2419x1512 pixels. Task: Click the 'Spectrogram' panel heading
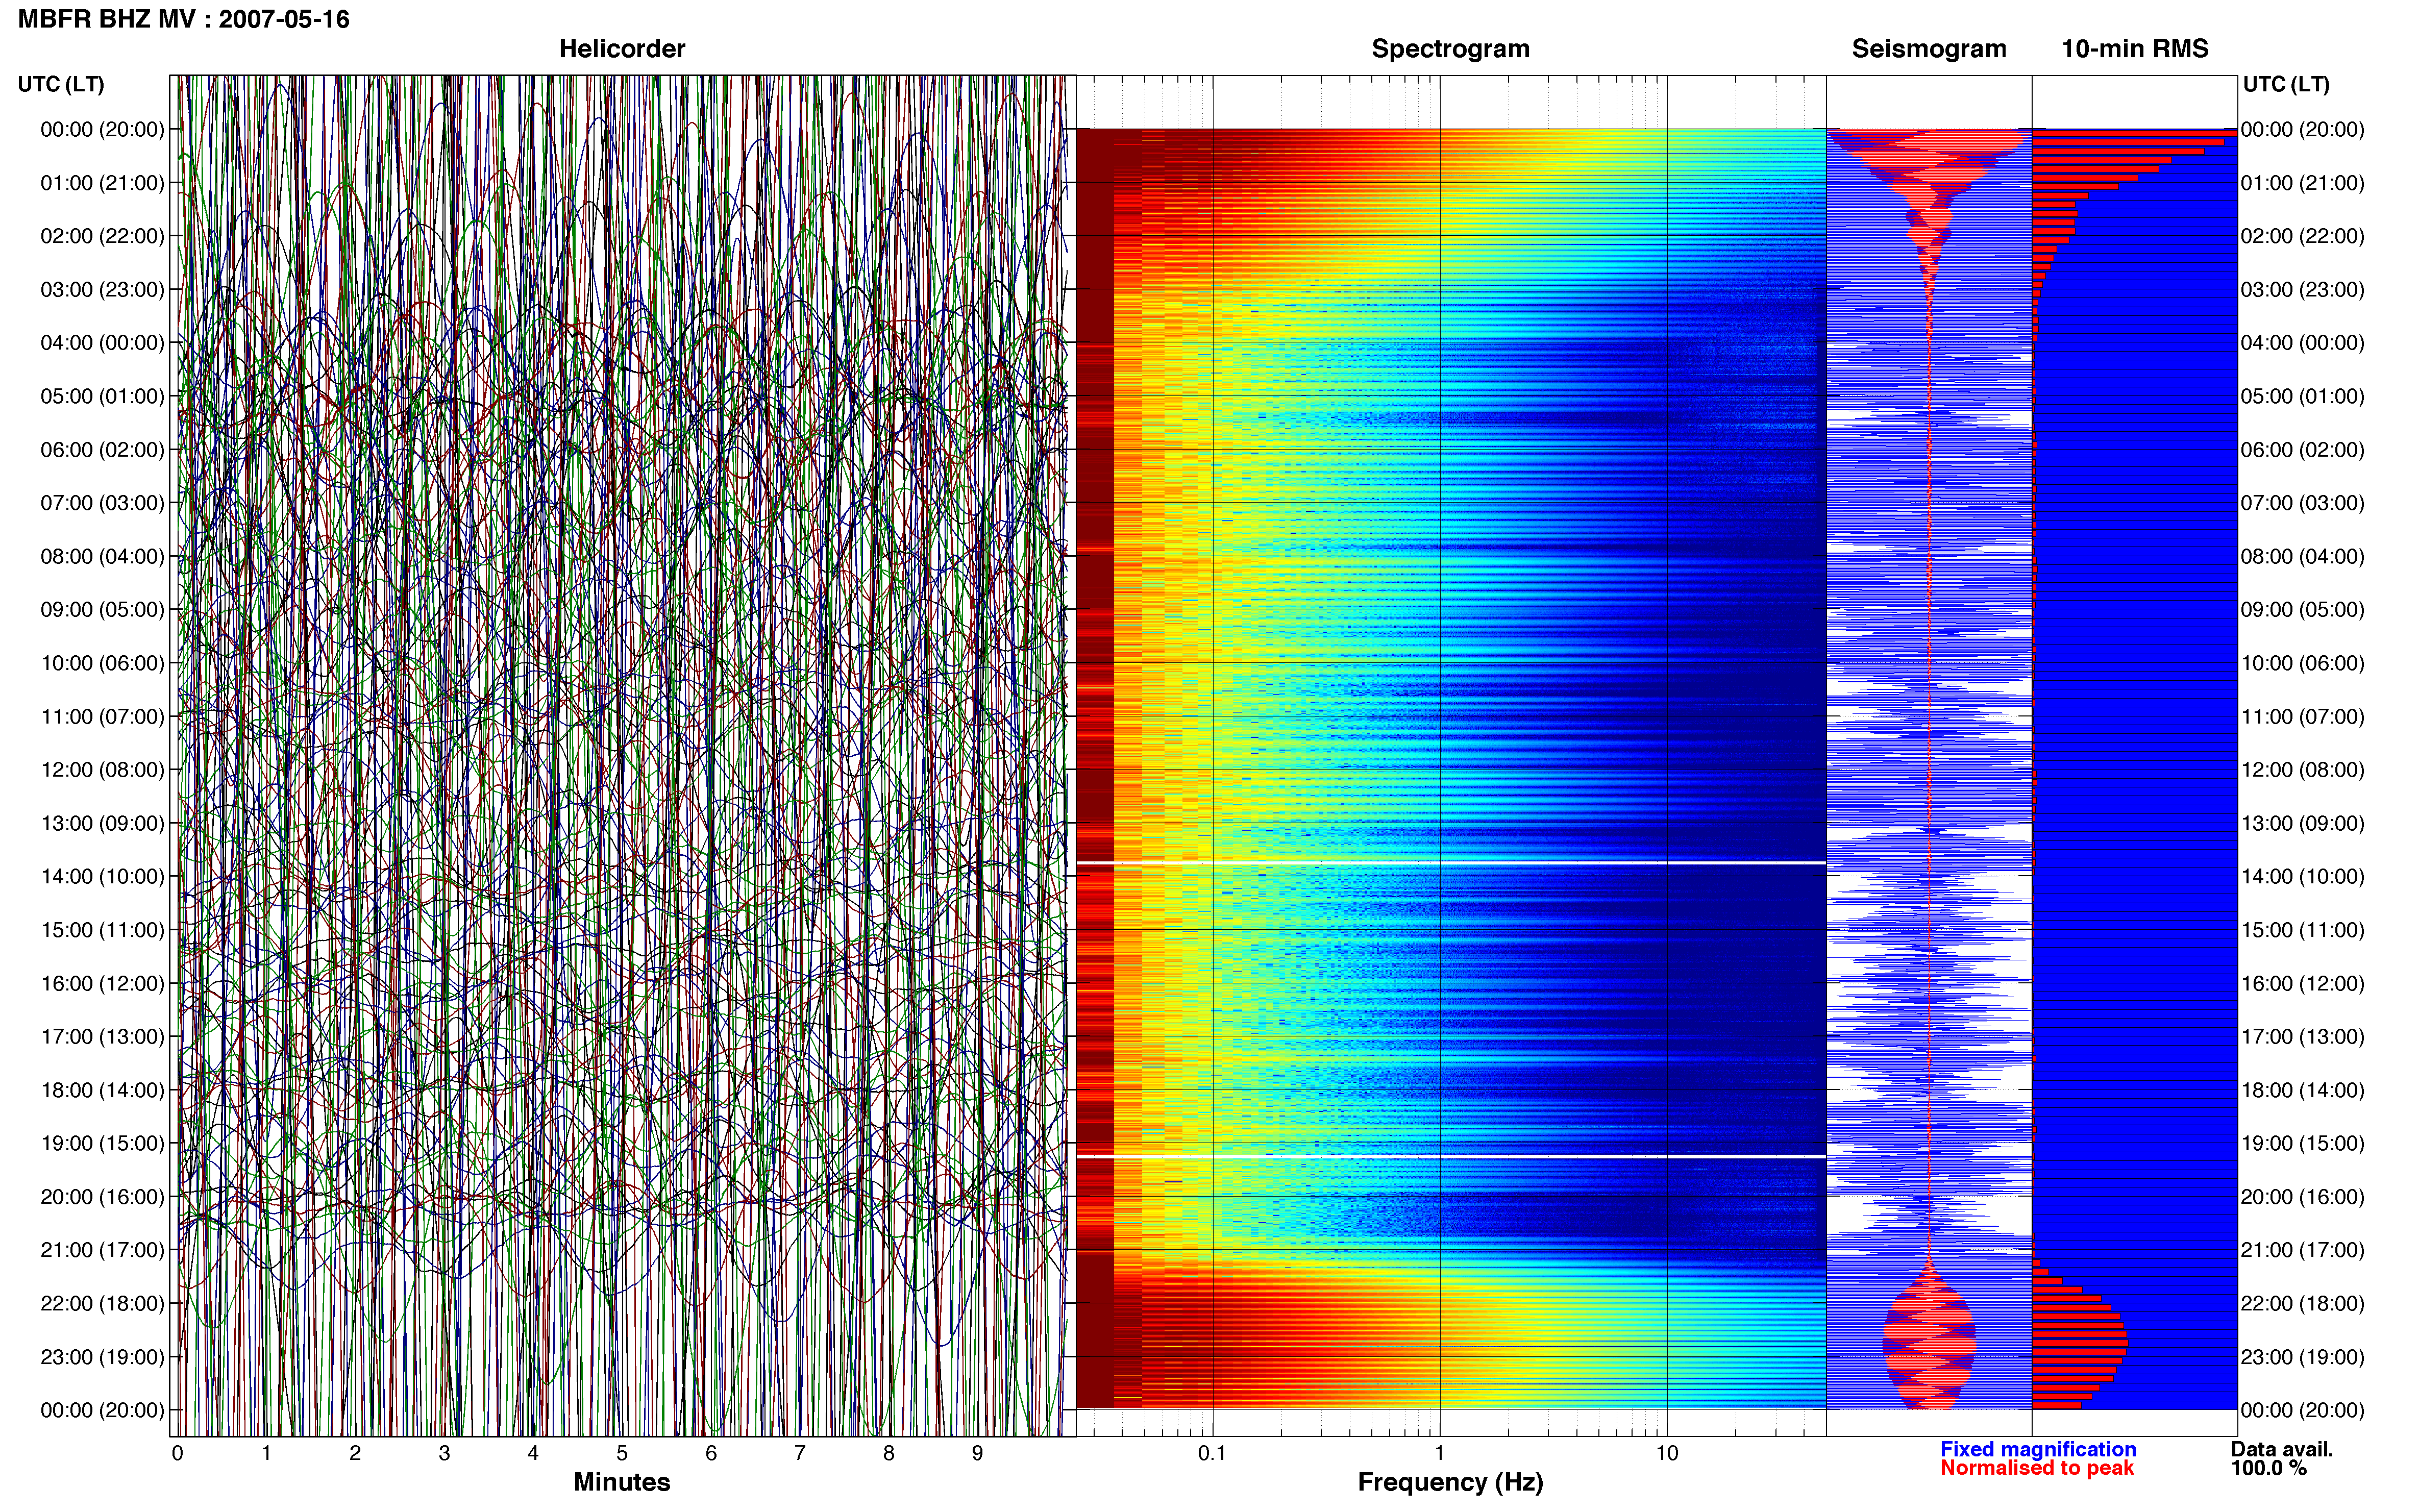(x=1450, y=49)
